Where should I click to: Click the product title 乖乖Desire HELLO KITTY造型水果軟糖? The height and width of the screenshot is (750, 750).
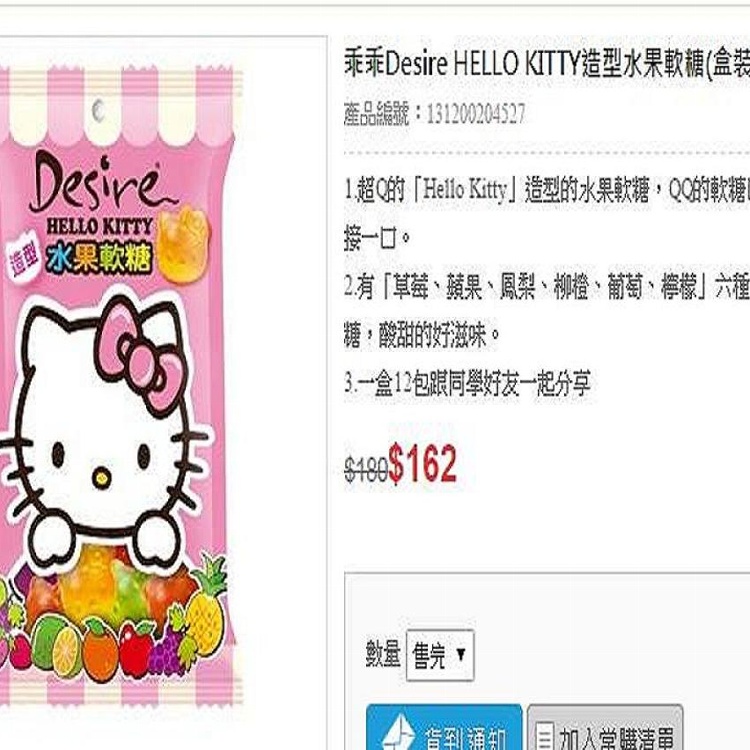click(545, 64)
